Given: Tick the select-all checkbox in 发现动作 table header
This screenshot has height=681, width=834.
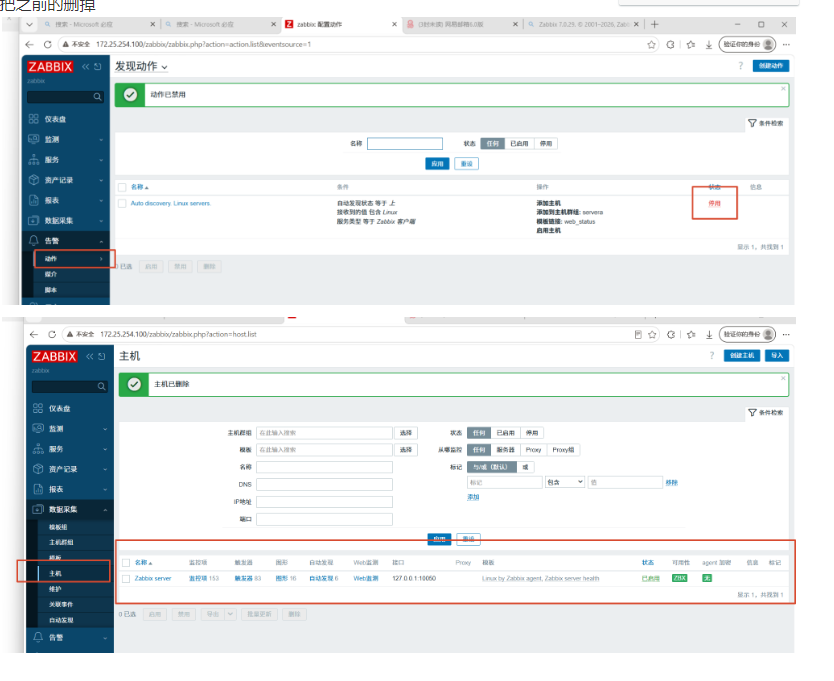Looking at the screenshot, I should (x=122, y=187).
